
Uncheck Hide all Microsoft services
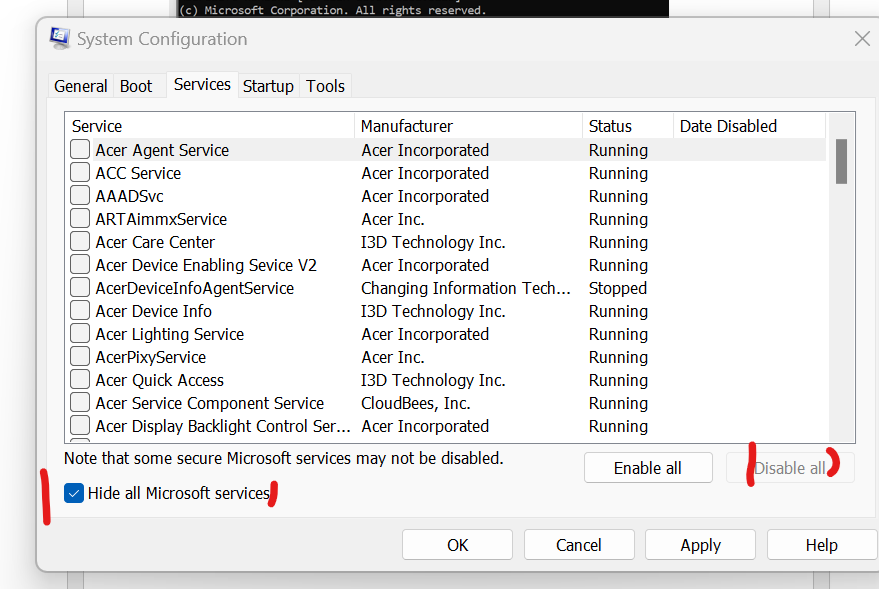coord(74,493)
